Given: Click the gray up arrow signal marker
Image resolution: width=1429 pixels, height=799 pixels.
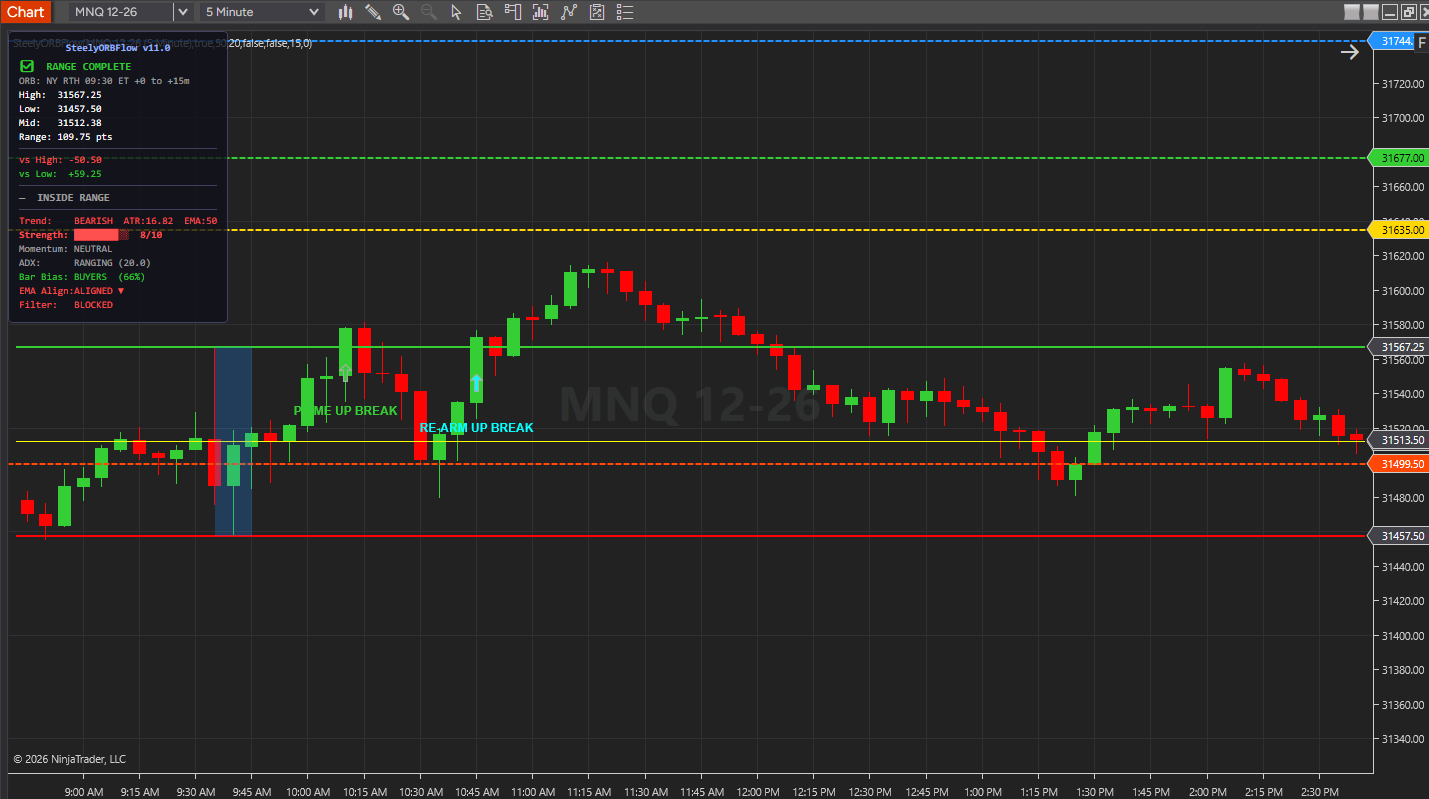Looking at the screenshot, I should (346, 371).
